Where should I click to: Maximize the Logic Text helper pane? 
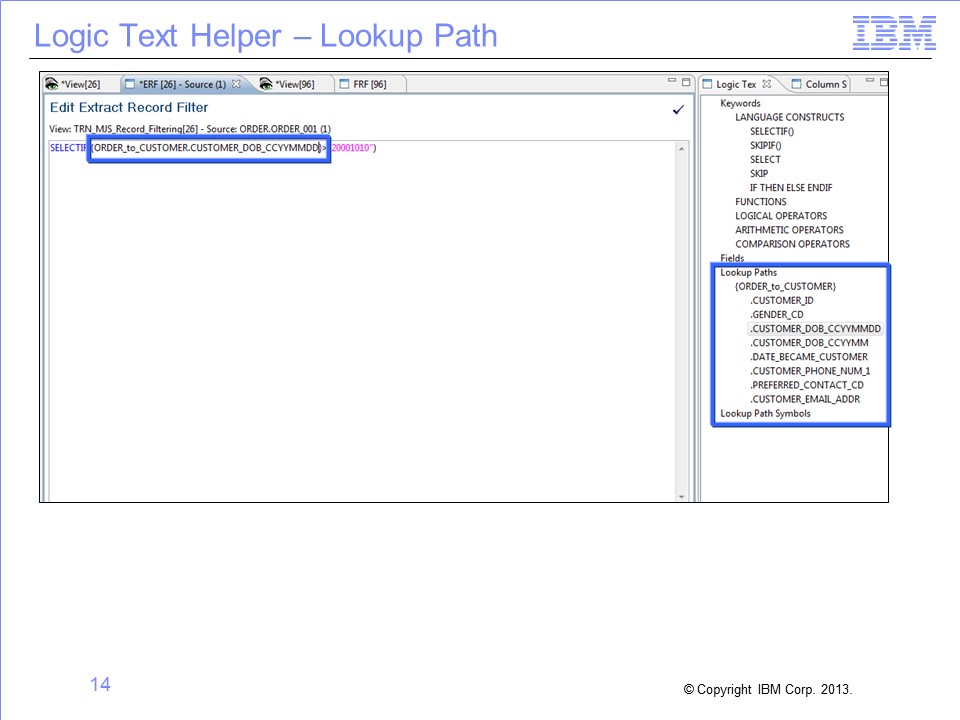click(883, 81)
